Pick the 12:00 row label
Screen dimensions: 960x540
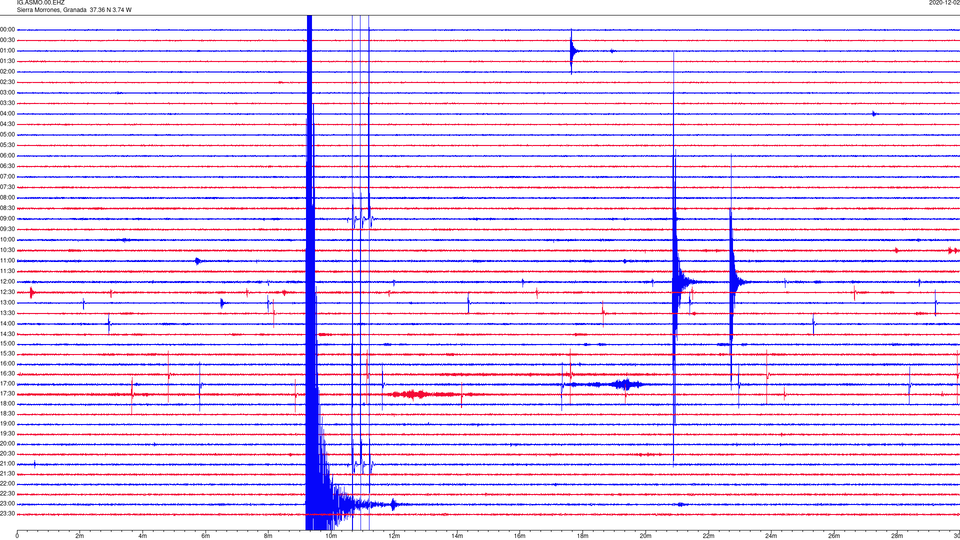pos(7,282)
